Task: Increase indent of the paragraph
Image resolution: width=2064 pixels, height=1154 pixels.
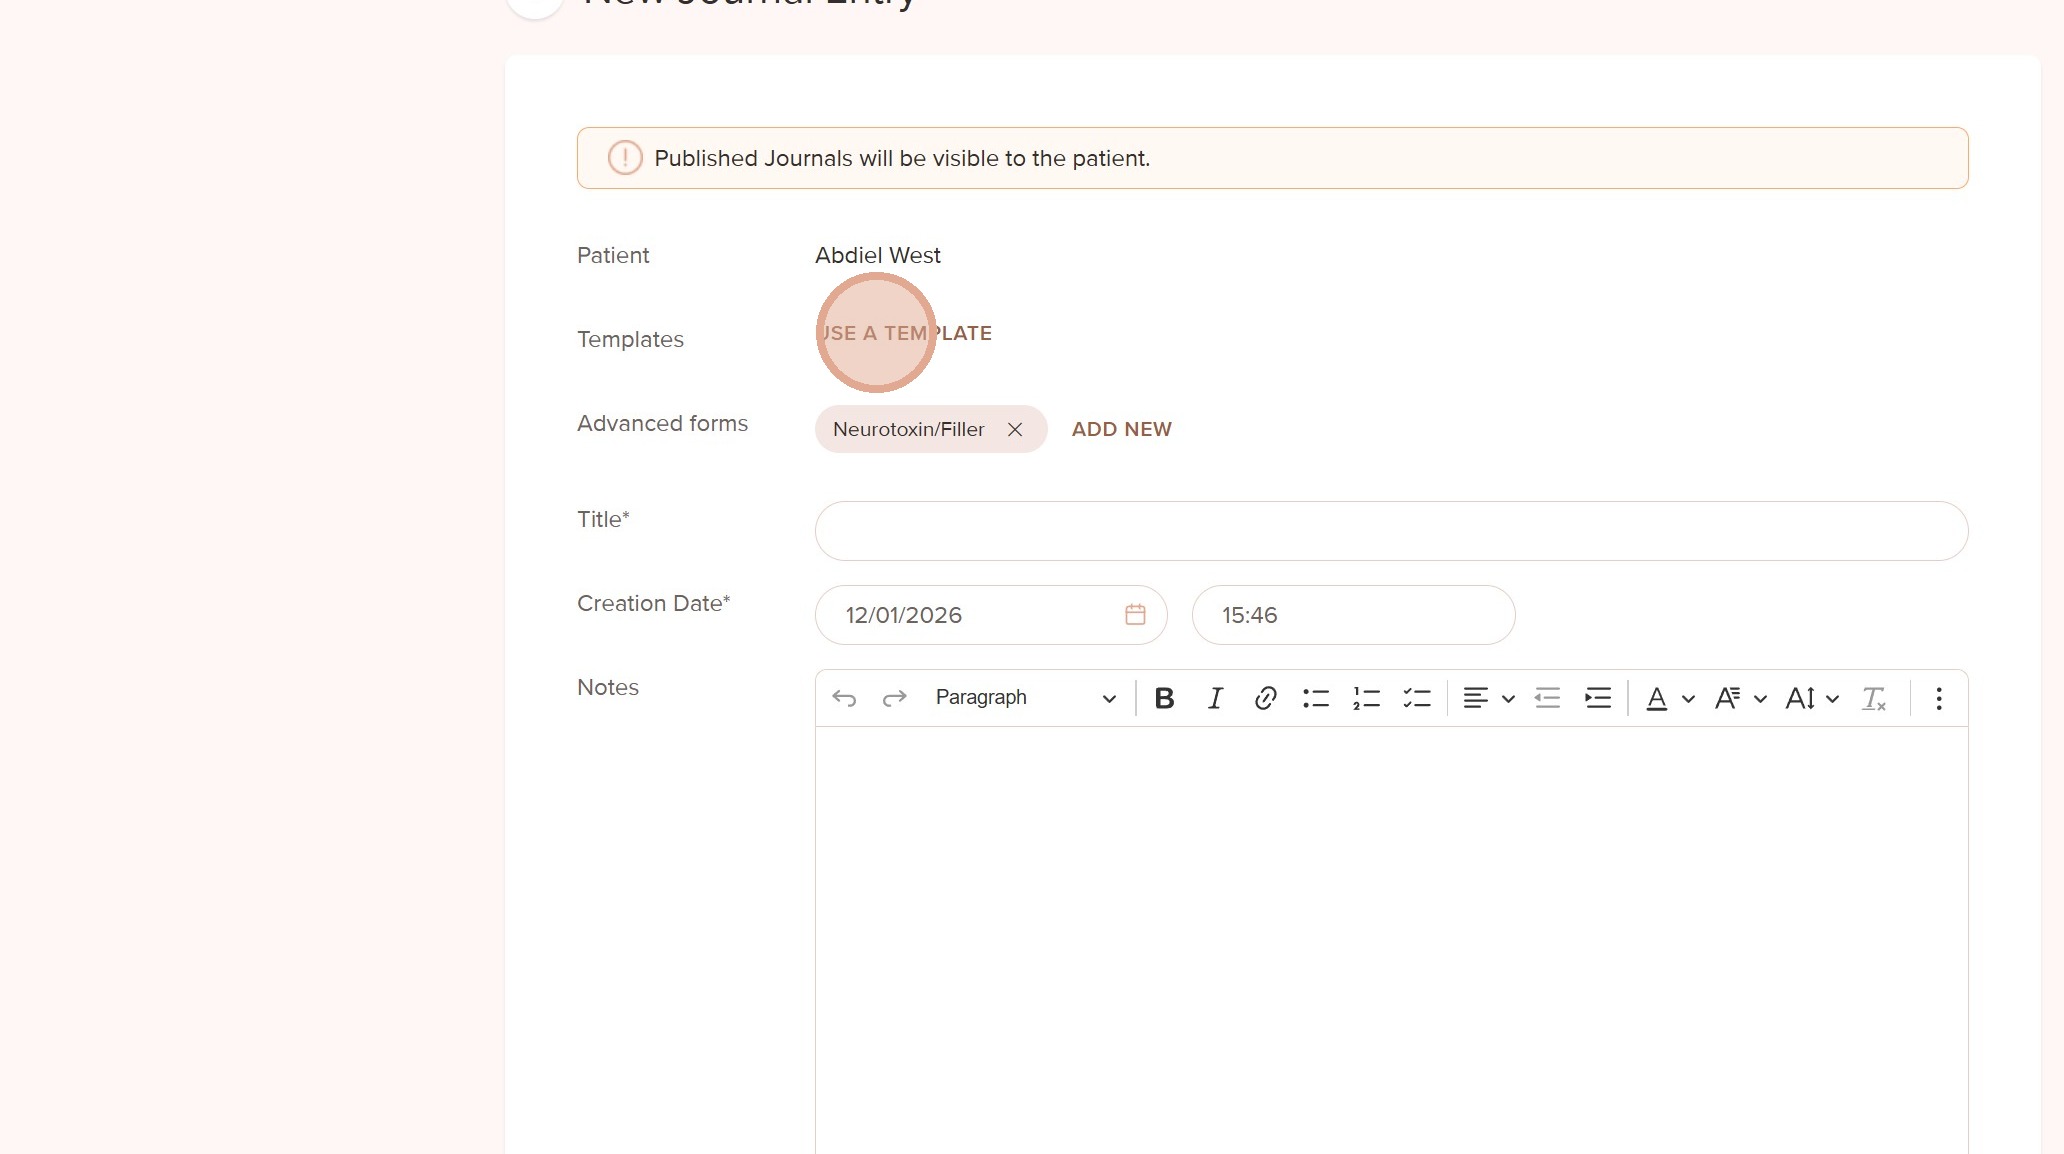Action: tap(1598, 698)
